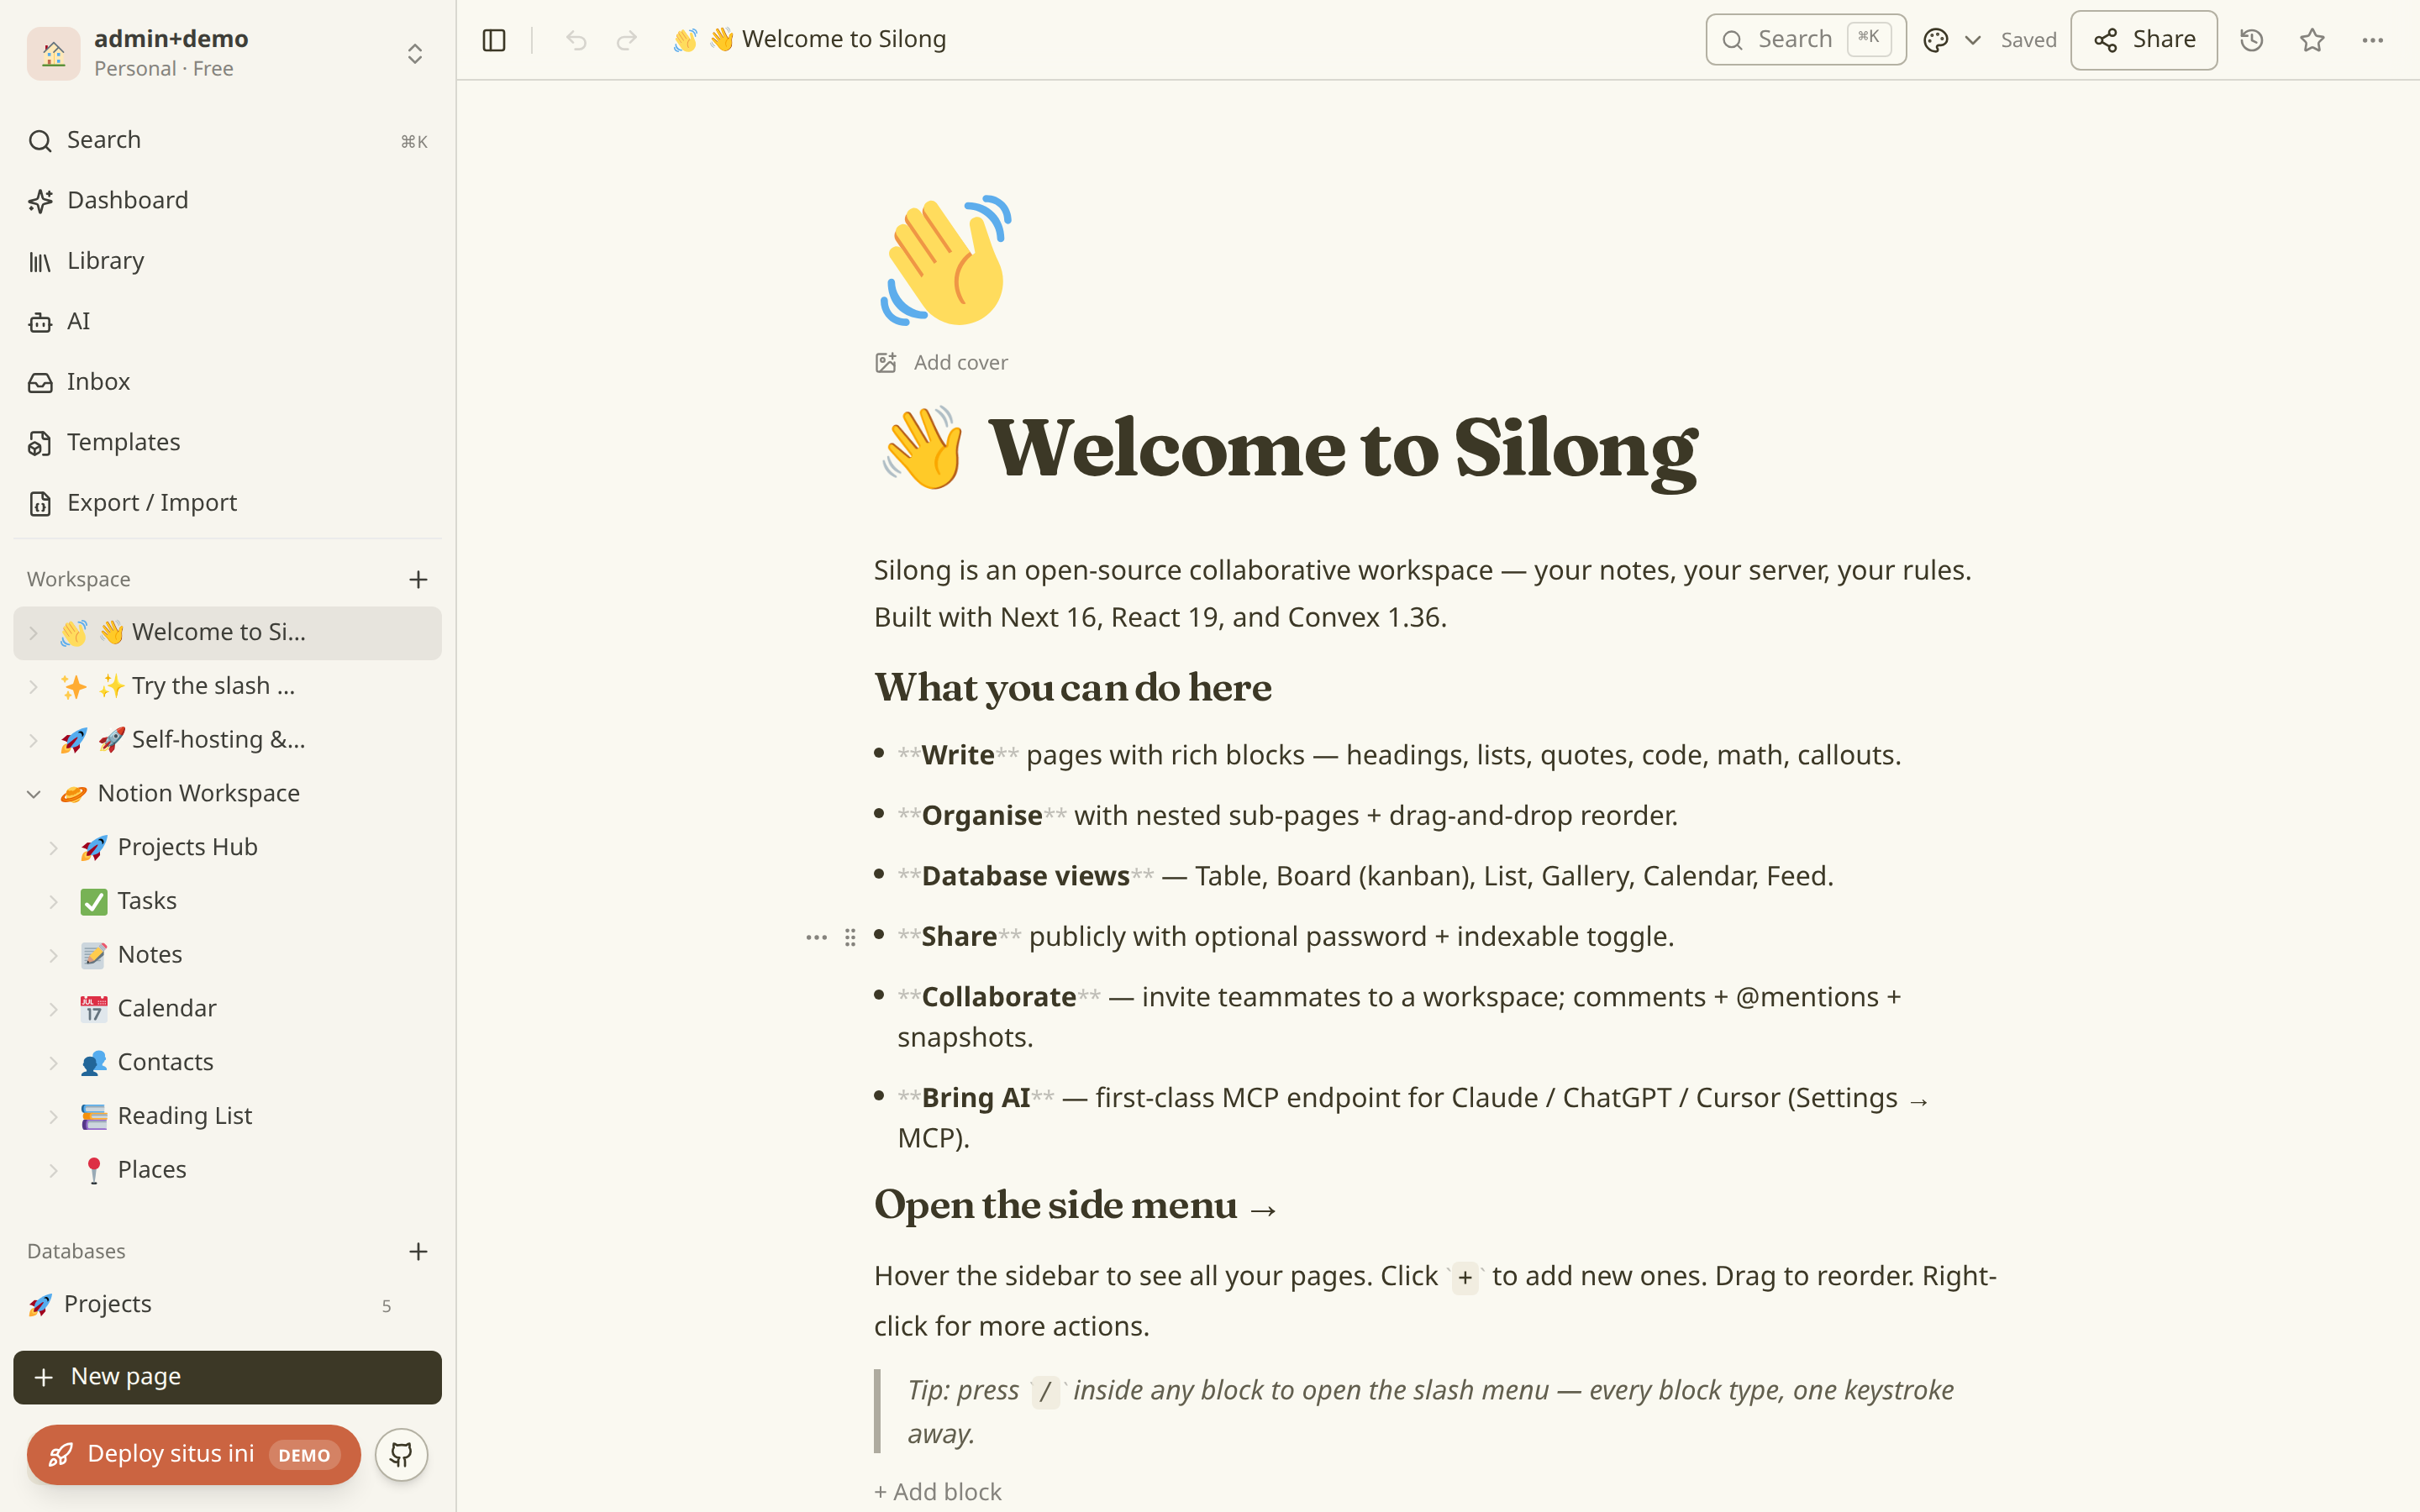Expand the Calendar subpage

coord(54,1009)
